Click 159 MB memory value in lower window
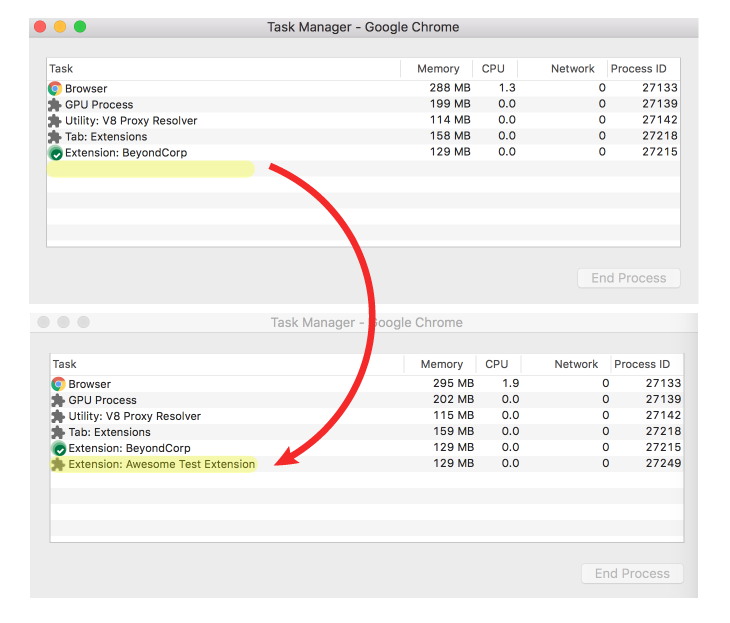The width and height of the screenshot is (730, 623). pos(453,431)
